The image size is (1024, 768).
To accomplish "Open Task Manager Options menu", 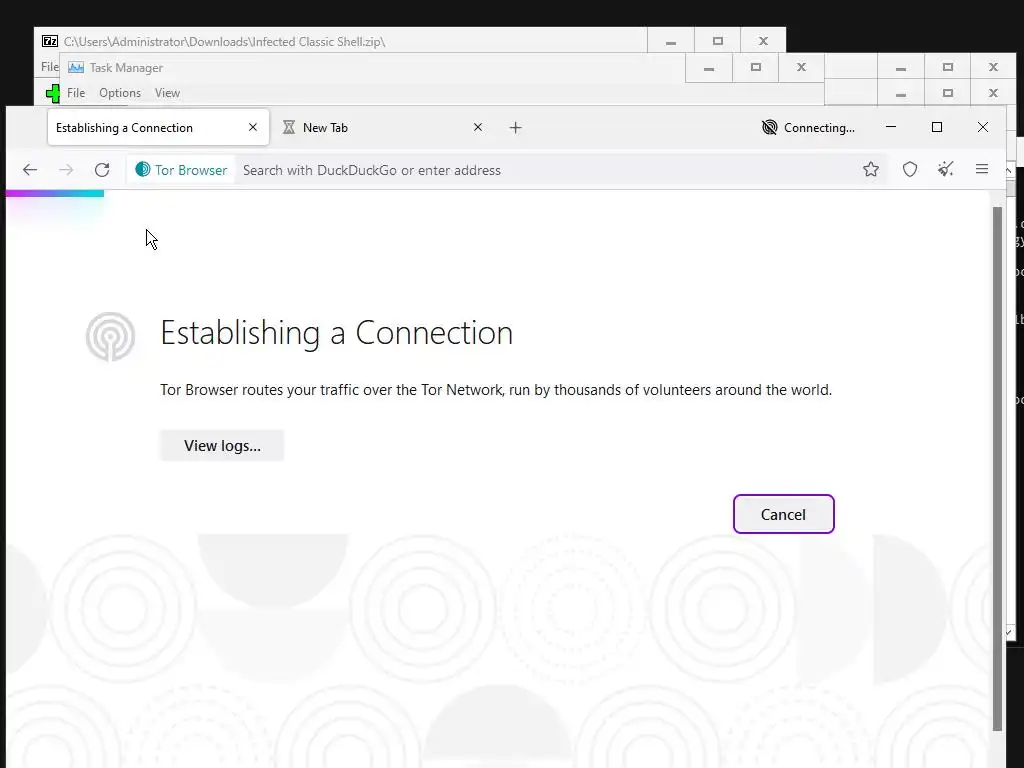I will [120, 93].
